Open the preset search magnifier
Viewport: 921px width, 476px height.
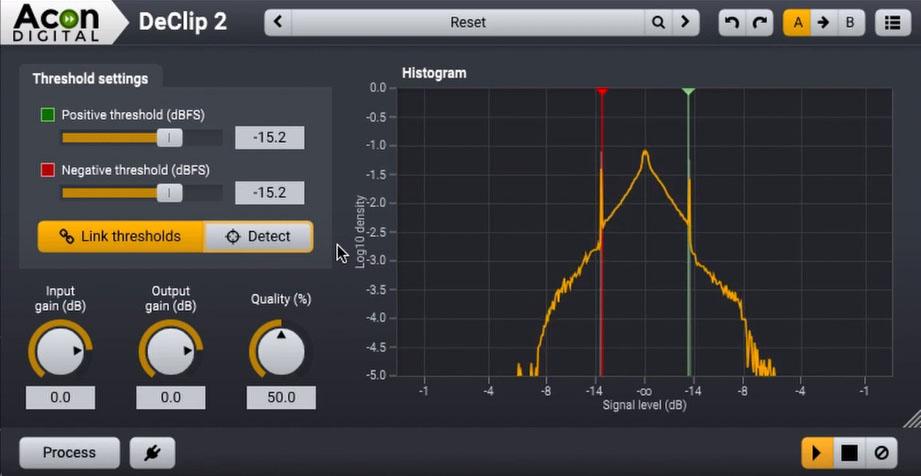coord(658,22)
